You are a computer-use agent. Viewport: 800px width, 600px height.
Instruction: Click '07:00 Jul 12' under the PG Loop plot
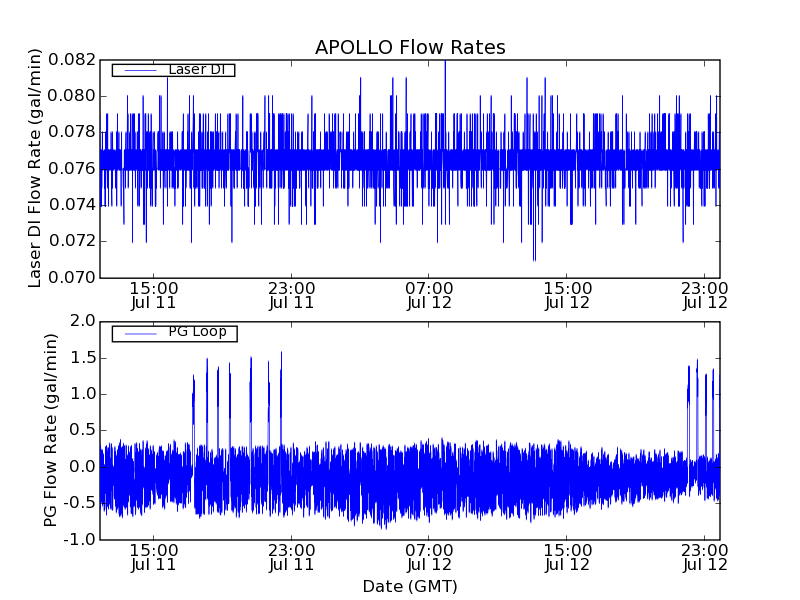point(429,558)
